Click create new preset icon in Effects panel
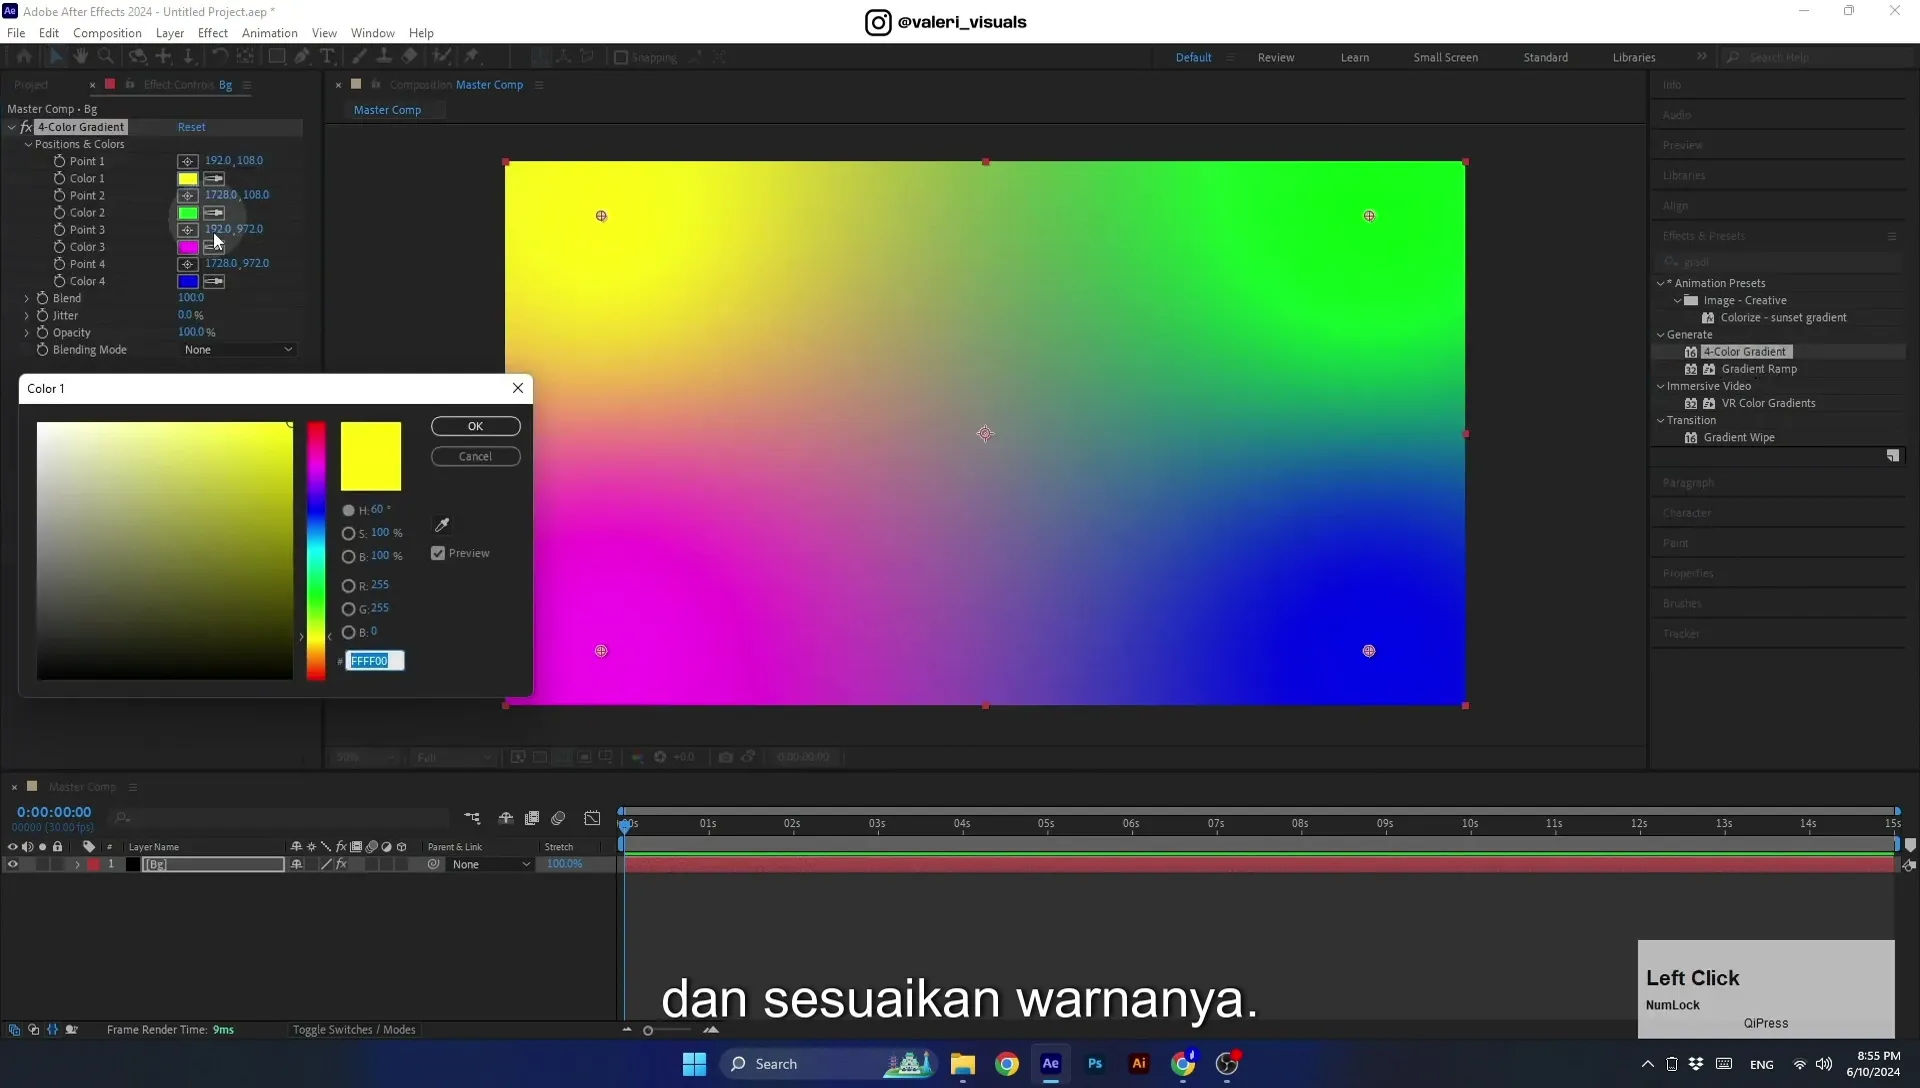 1893,456
